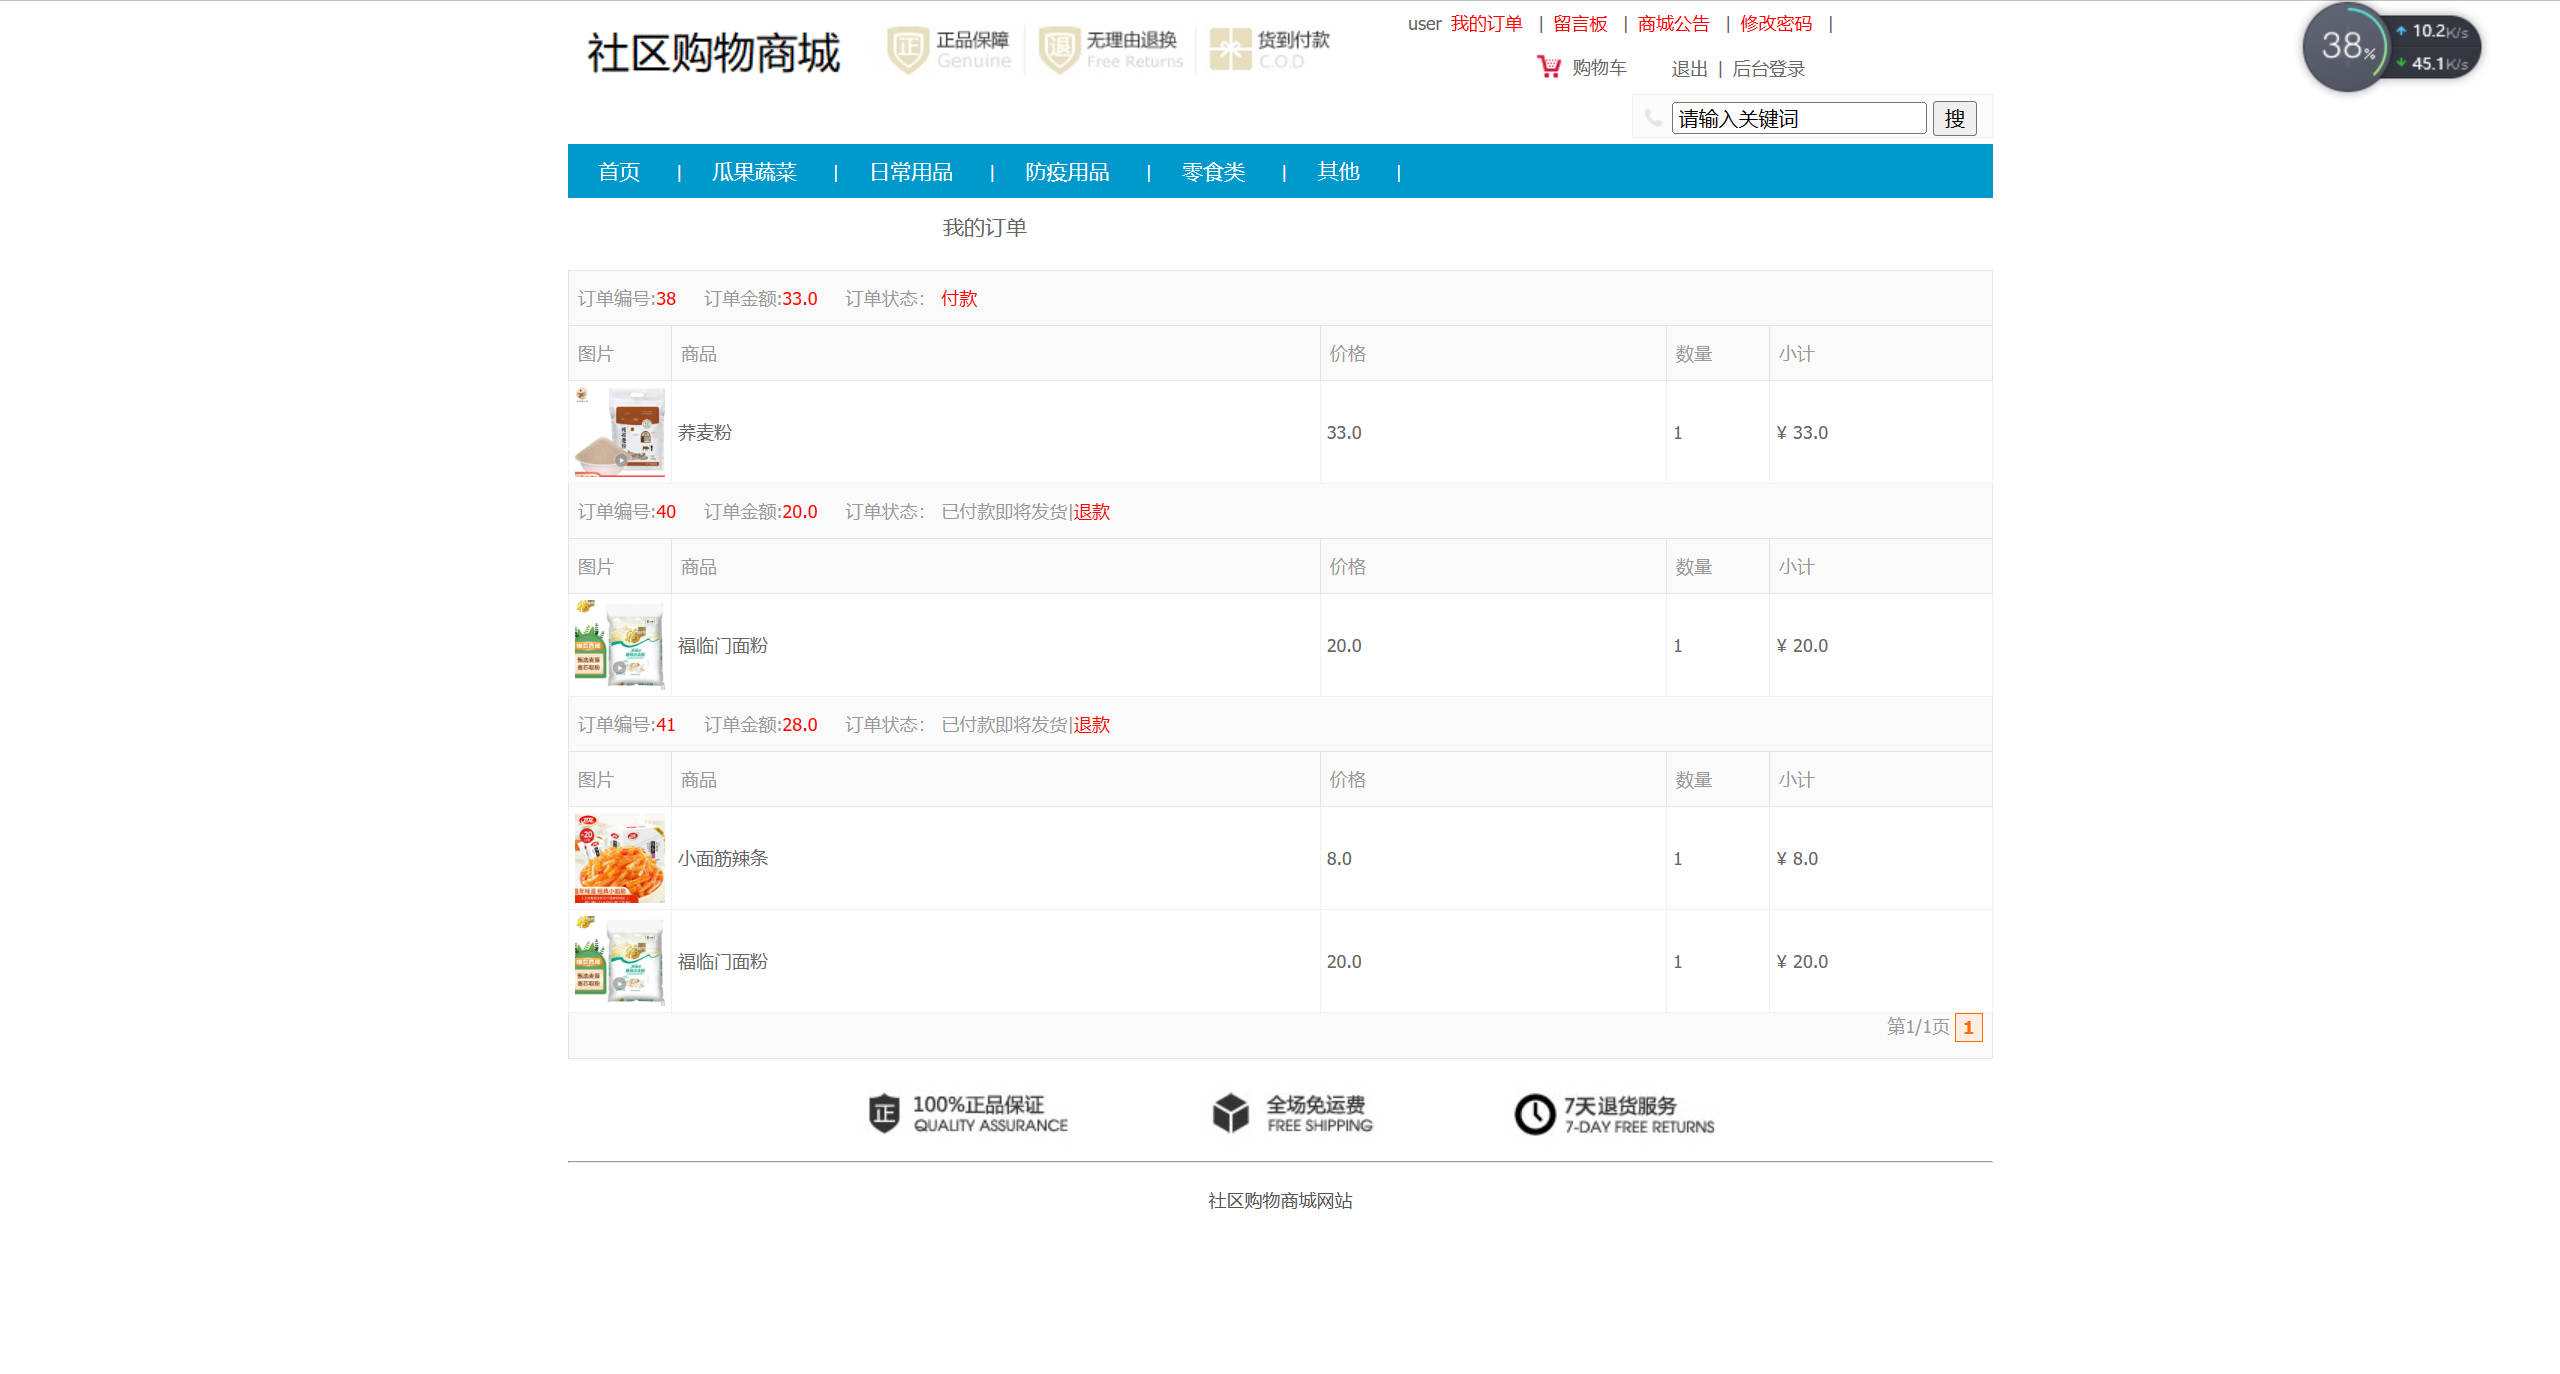Click the 100%正品保证 shield icon in footer
This screenshot has width=2560, height=1374.
(884, 1114)
